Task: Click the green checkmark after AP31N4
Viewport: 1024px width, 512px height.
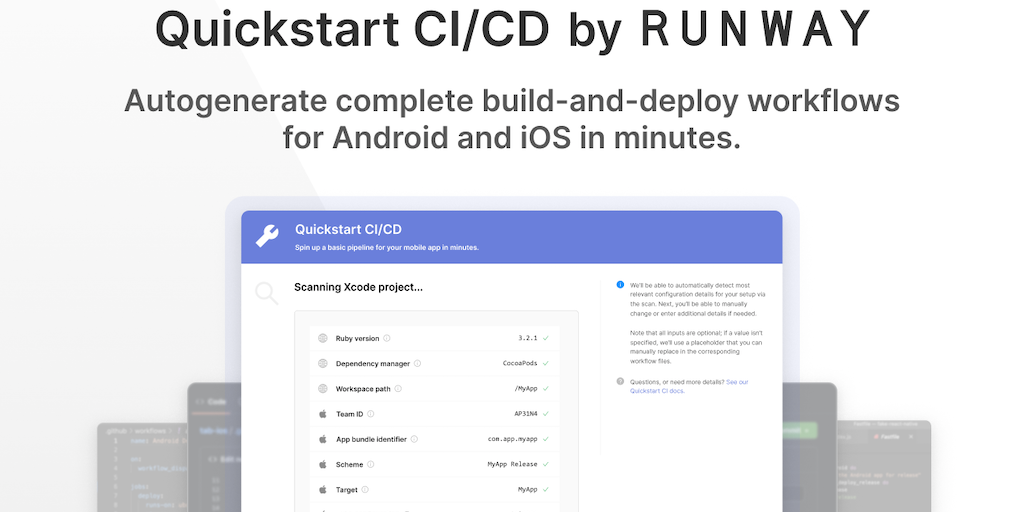Action: [x=546, y=413]
